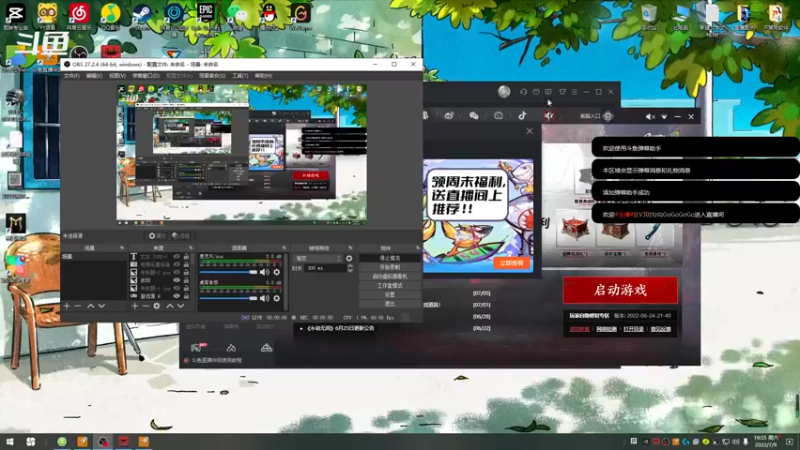Toggle visibility of the 未标题-2.png source
Viewport: 800px width, 450px height.
(177, 272)
